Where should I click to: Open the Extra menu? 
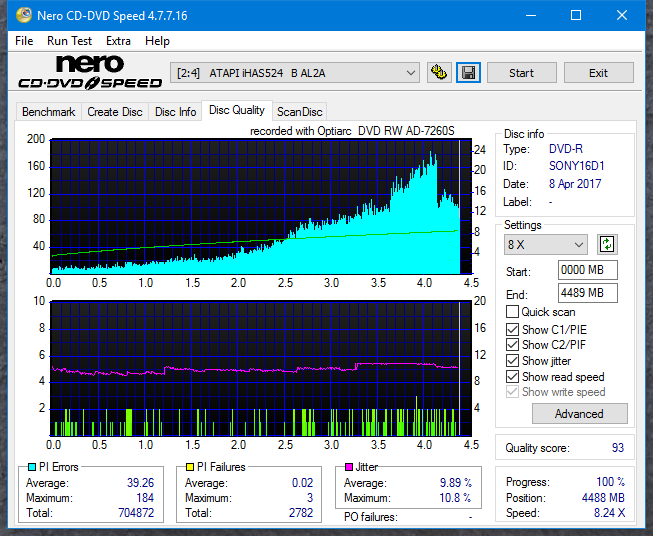coord(118,41)
